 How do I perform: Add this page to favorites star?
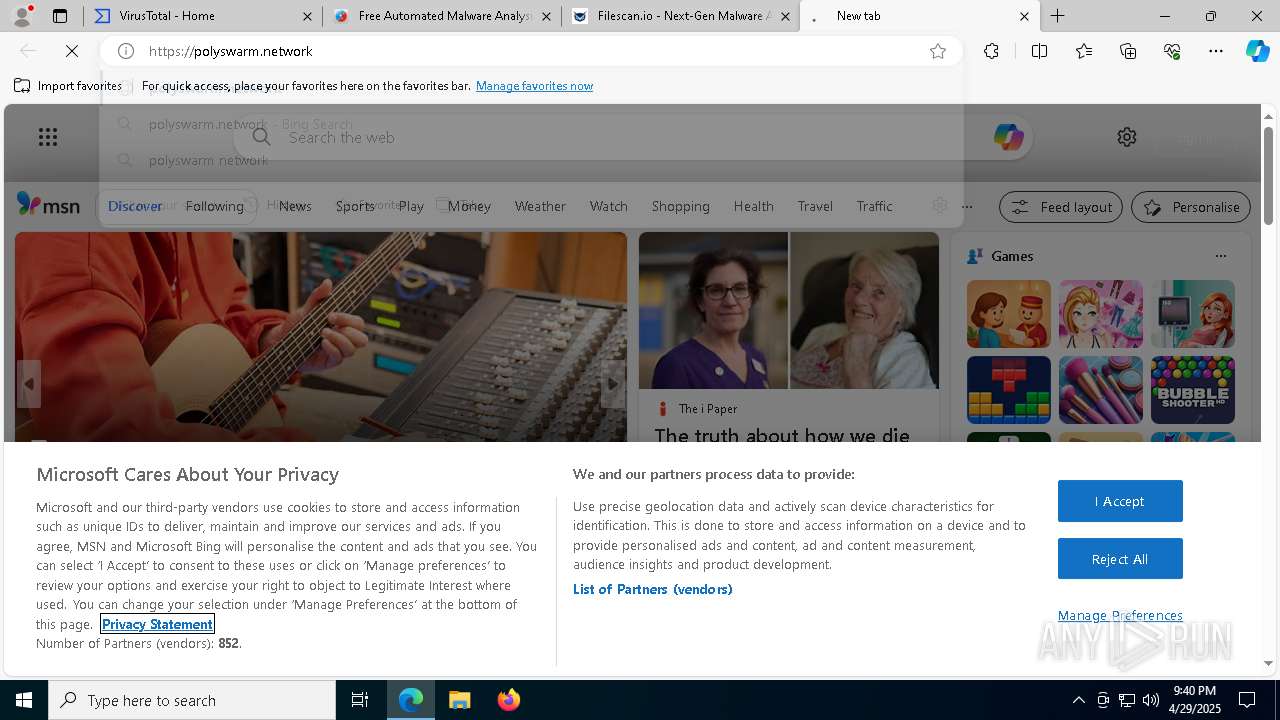[x=938, y=51]
